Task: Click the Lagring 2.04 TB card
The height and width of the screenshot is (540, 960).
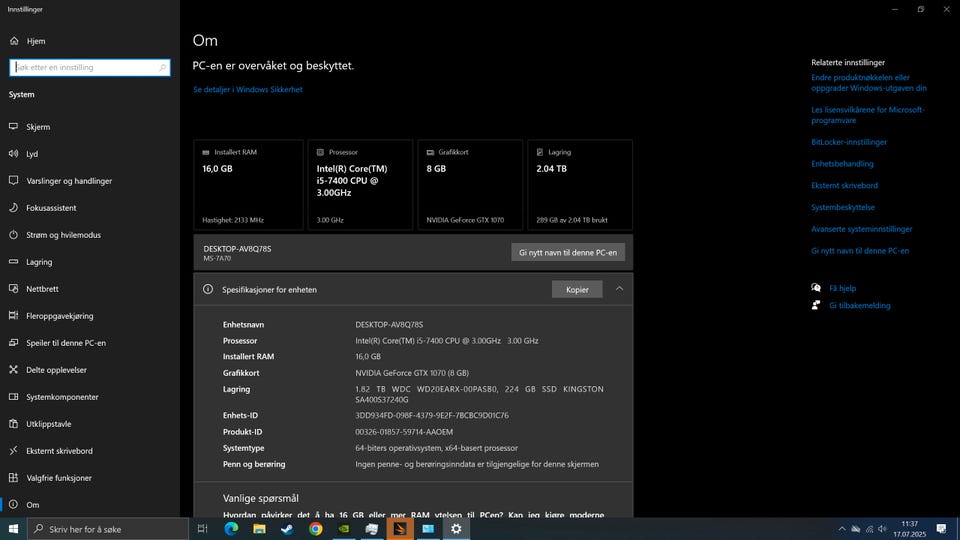Action: click(x=580, y=185)
